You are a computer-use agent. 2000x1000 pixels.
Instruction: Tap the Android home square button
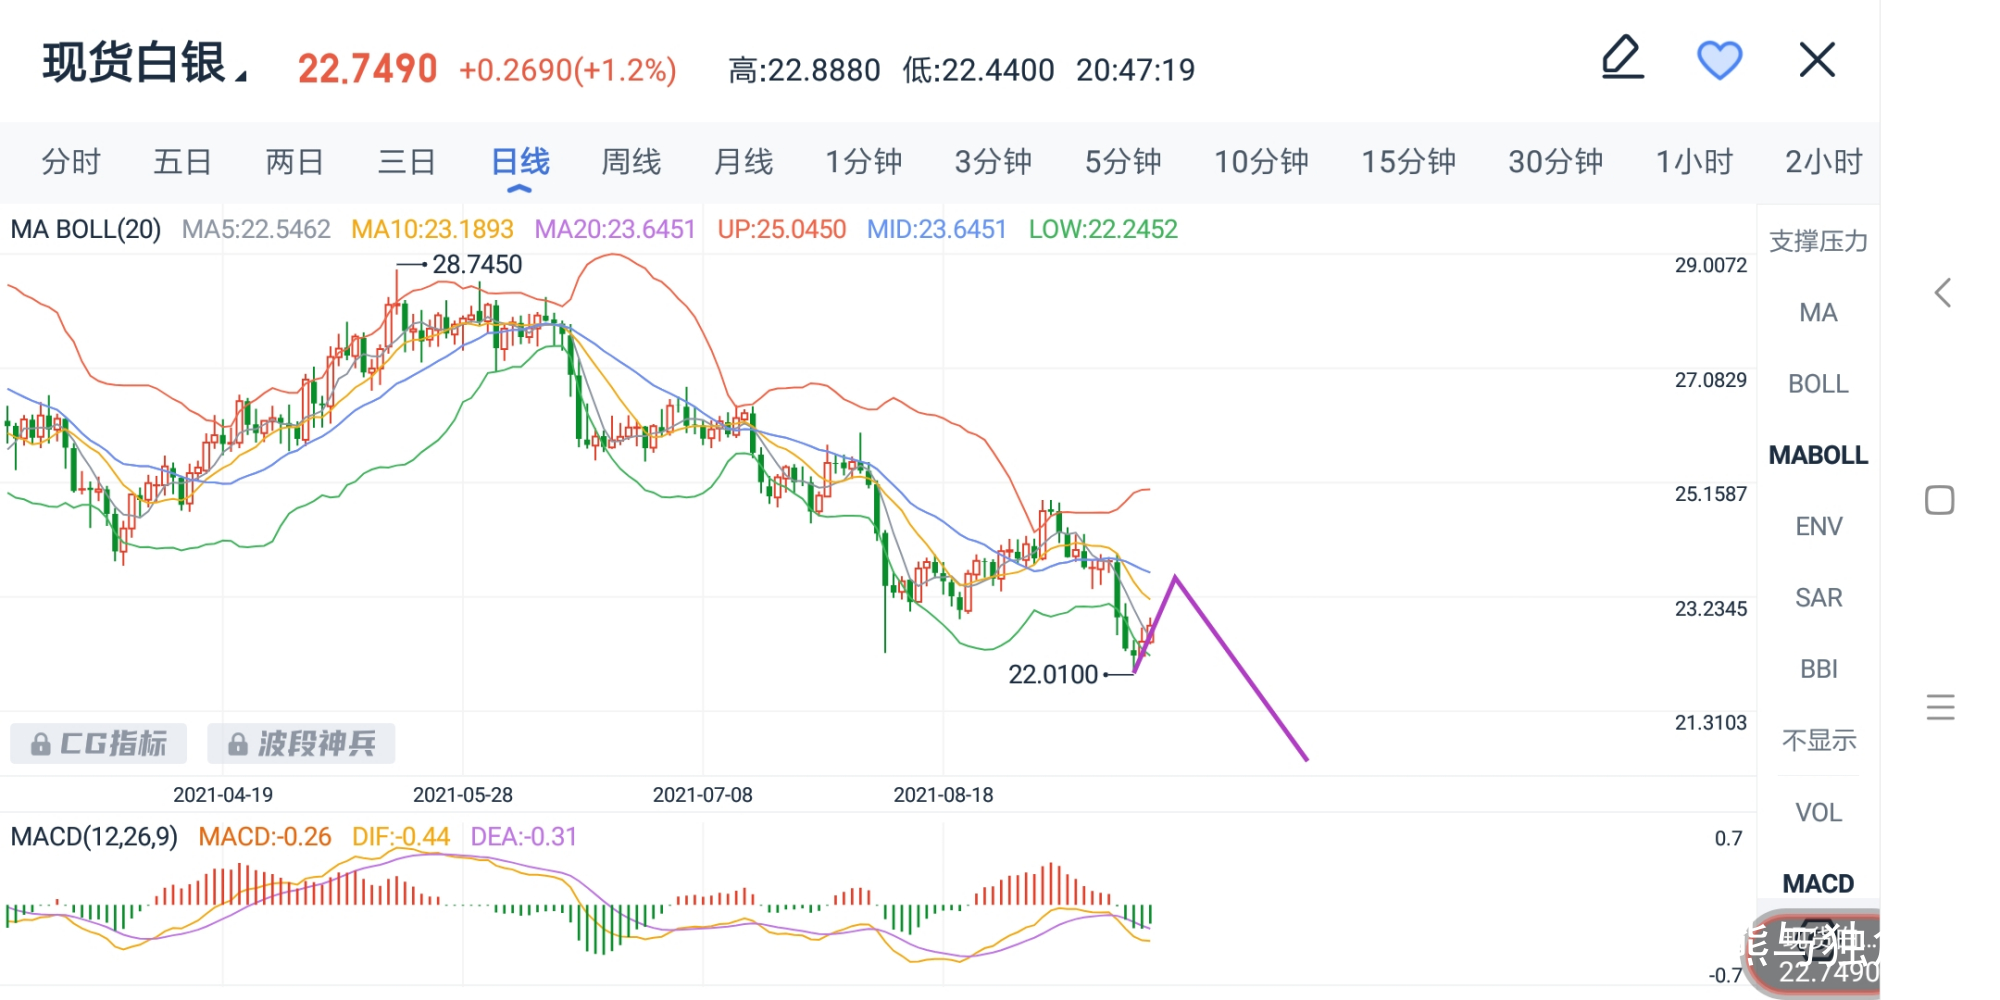point(1940,500)
